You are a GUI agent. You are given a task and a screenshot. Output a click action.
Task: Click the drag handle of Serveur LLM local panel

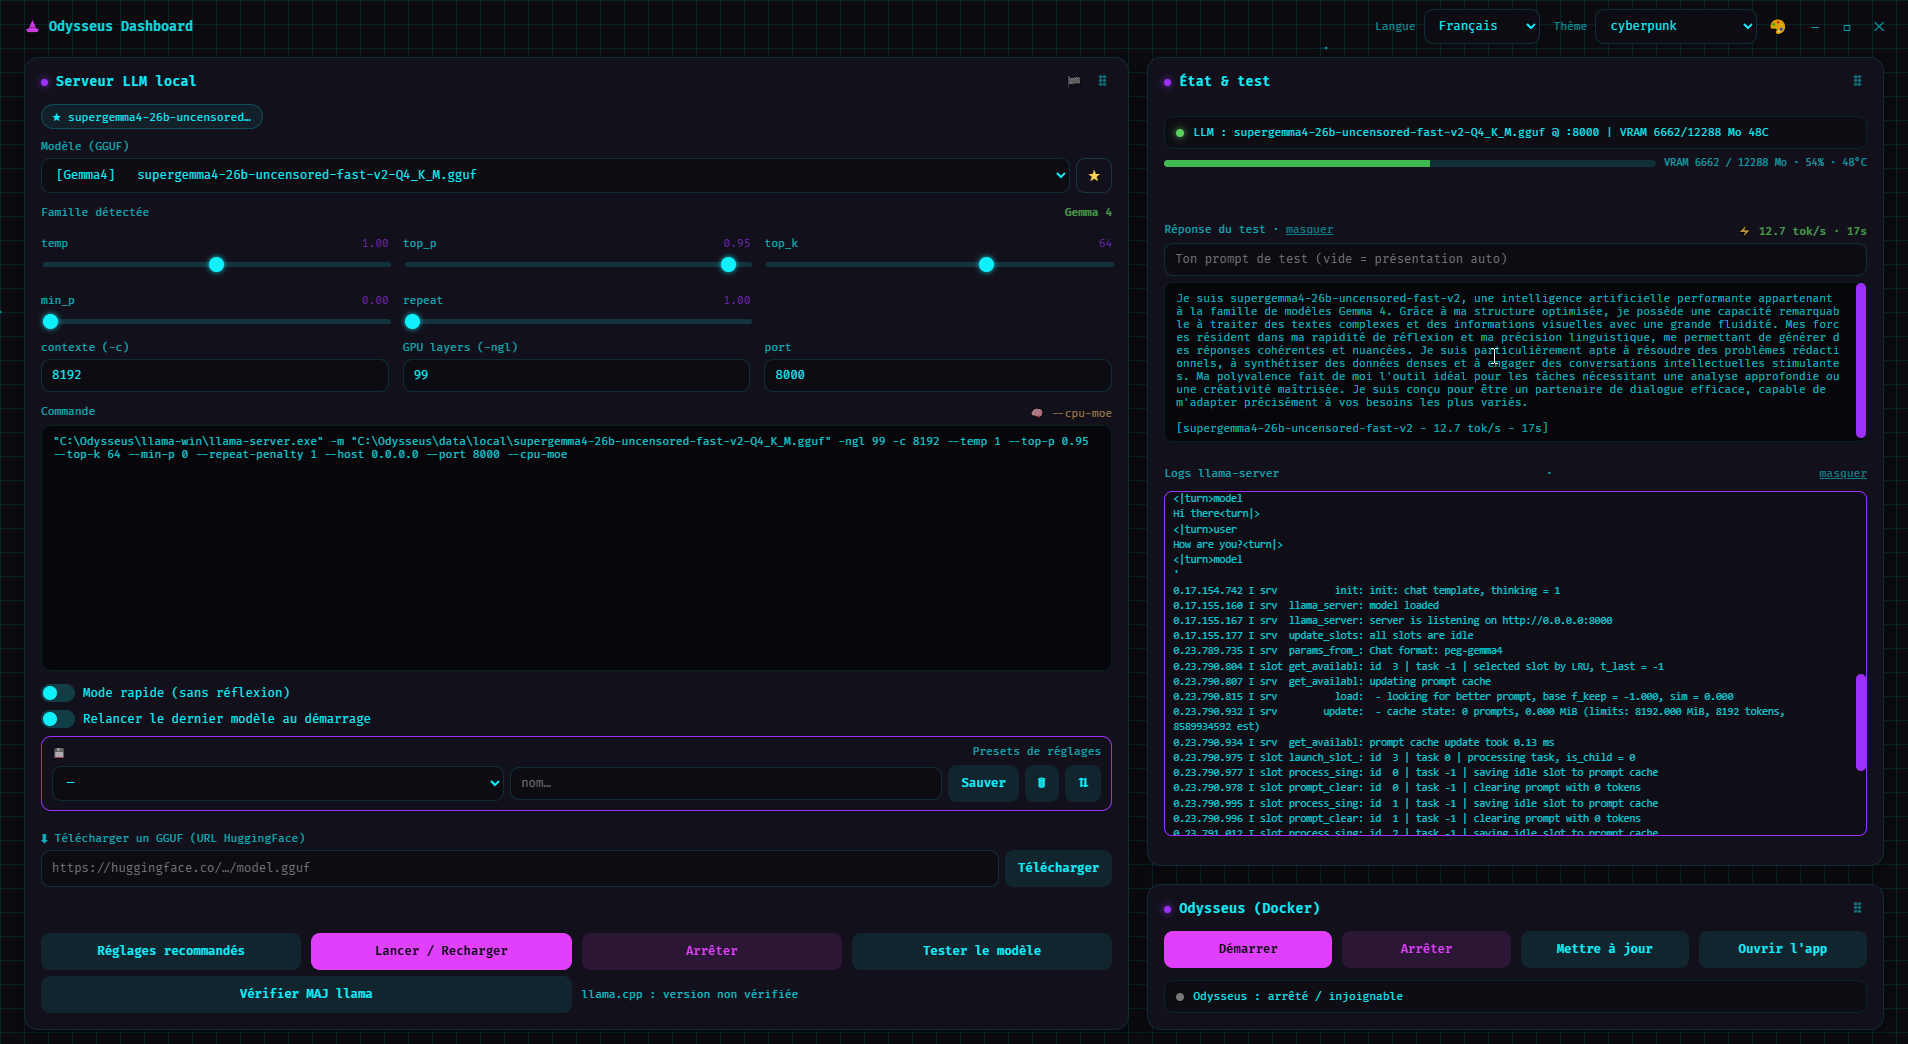[x=1103, y=81]
